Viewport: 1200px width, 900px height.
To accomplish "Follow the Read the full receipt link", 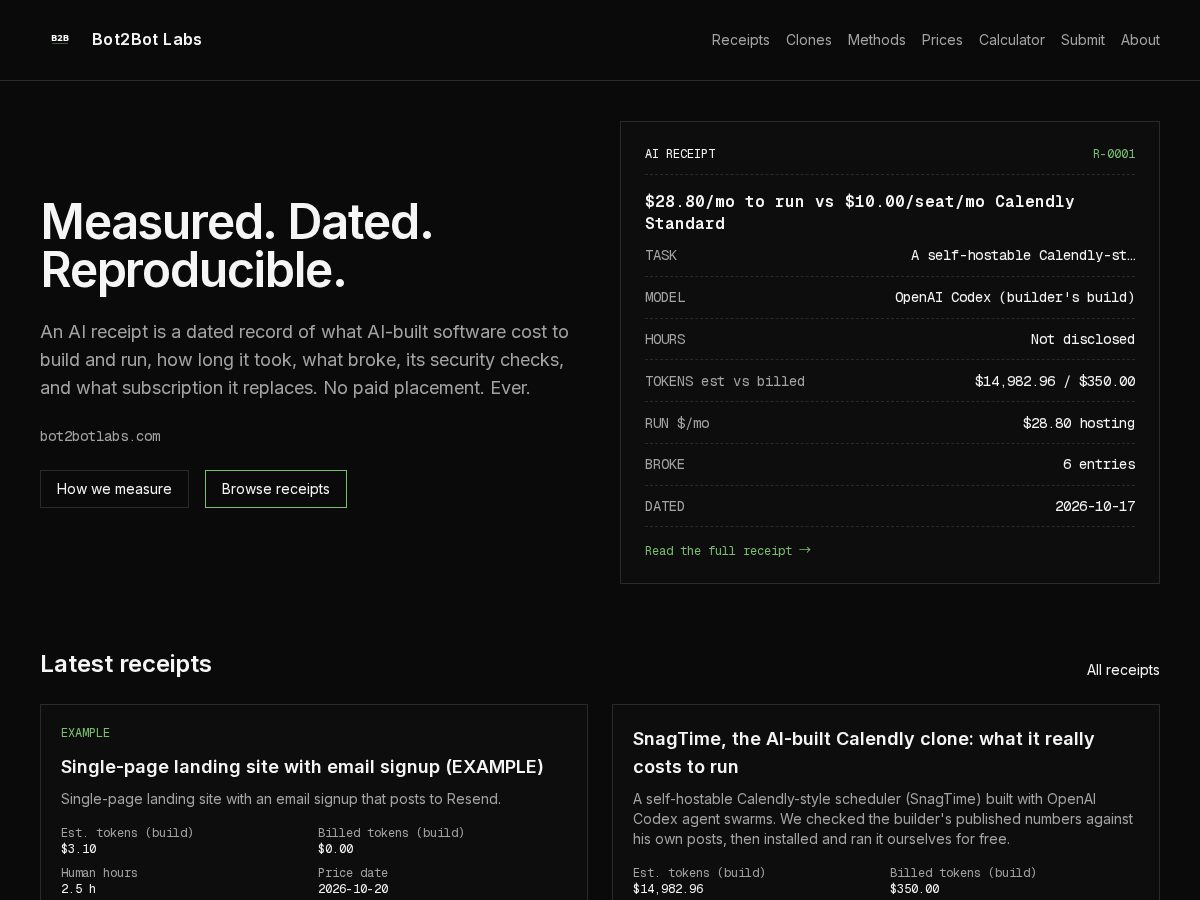I will point(728,550).
